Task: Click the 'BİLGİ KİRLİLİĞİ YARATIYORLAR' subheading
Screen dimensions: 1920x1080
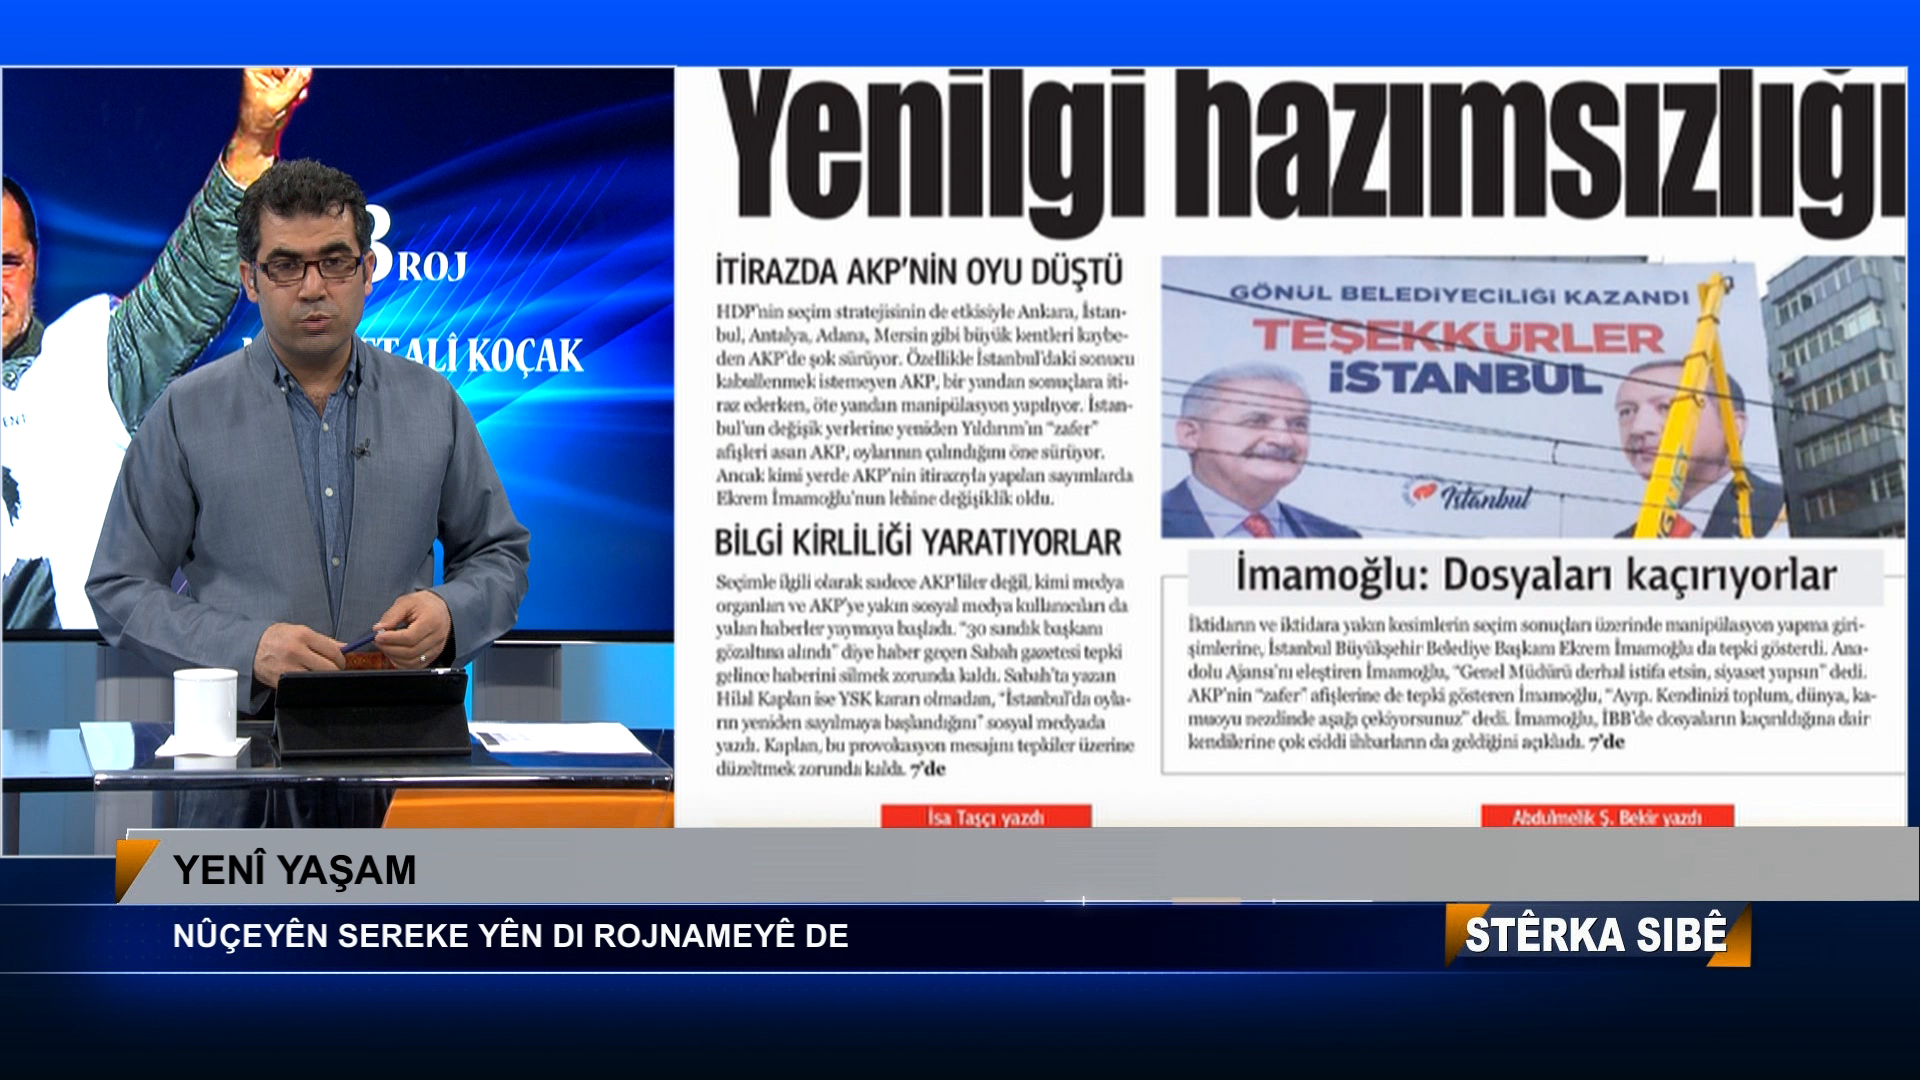Action: coord(918,542)
